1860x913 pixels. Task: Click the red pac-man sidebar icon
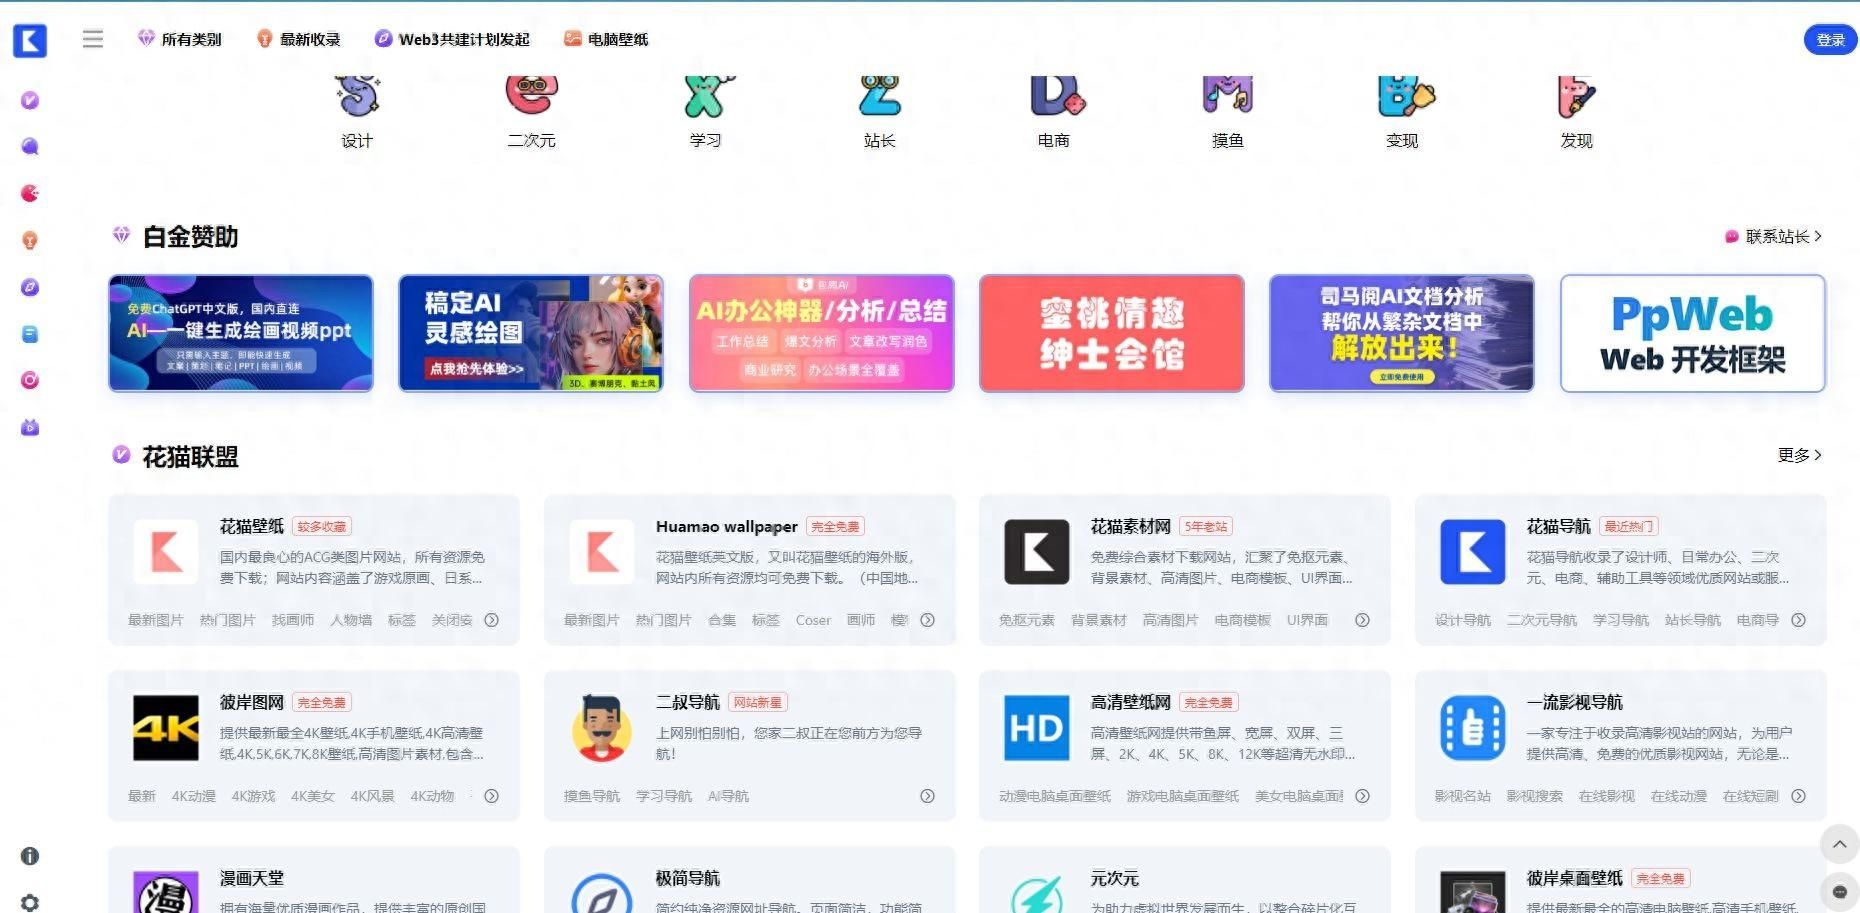30,193
